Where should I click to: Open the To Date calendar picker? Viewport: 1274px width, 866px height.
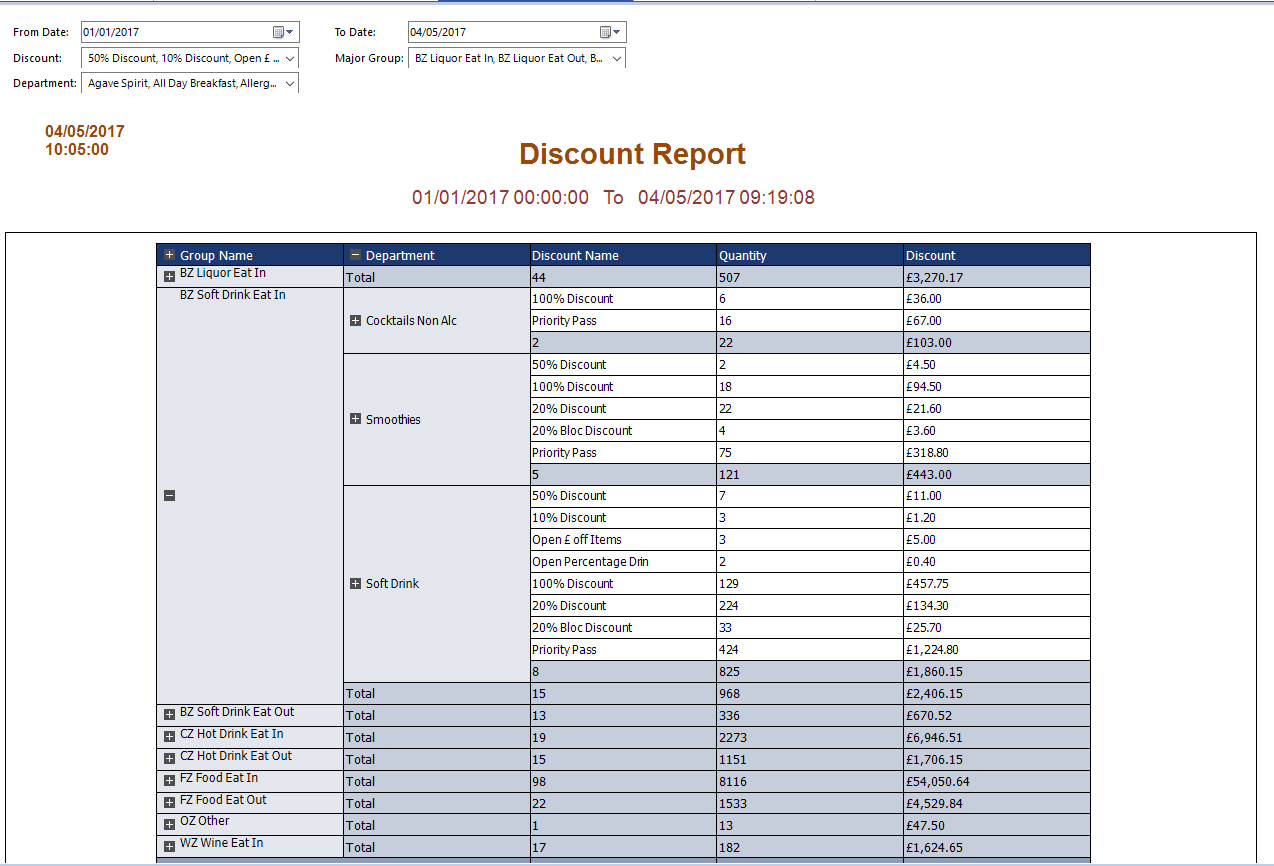tap(609, 33)
